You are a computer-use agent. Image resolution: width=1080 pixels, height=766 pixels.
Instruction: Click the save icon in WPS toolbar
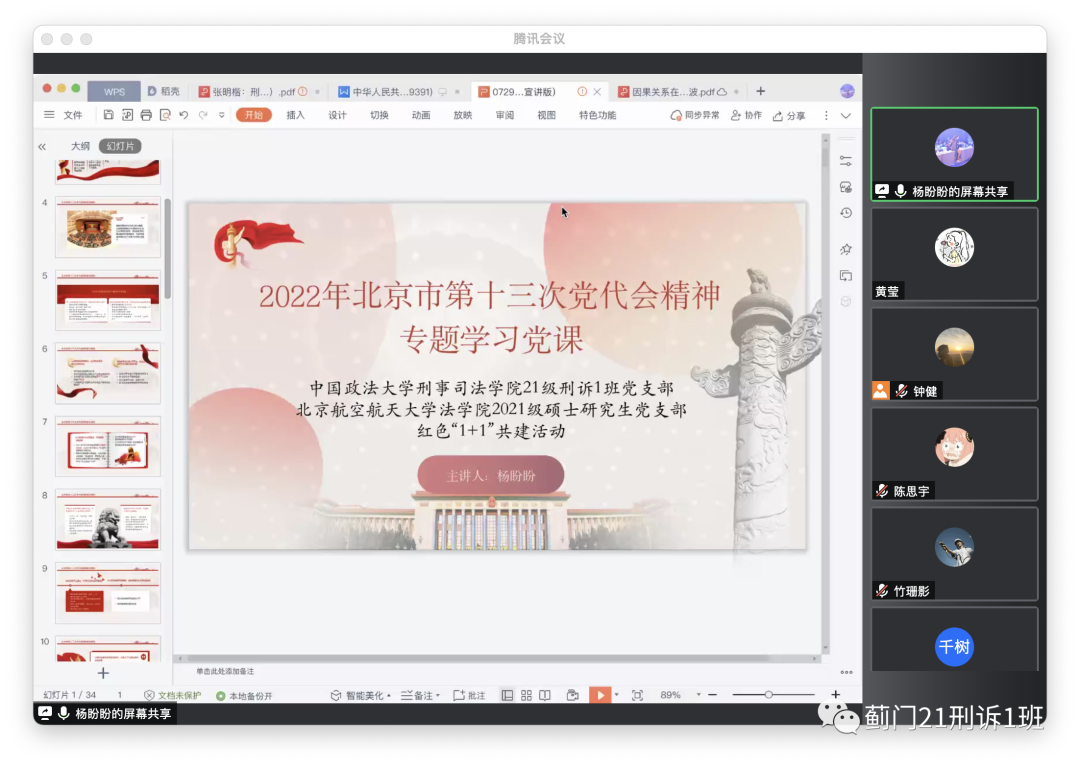(108, 115)
